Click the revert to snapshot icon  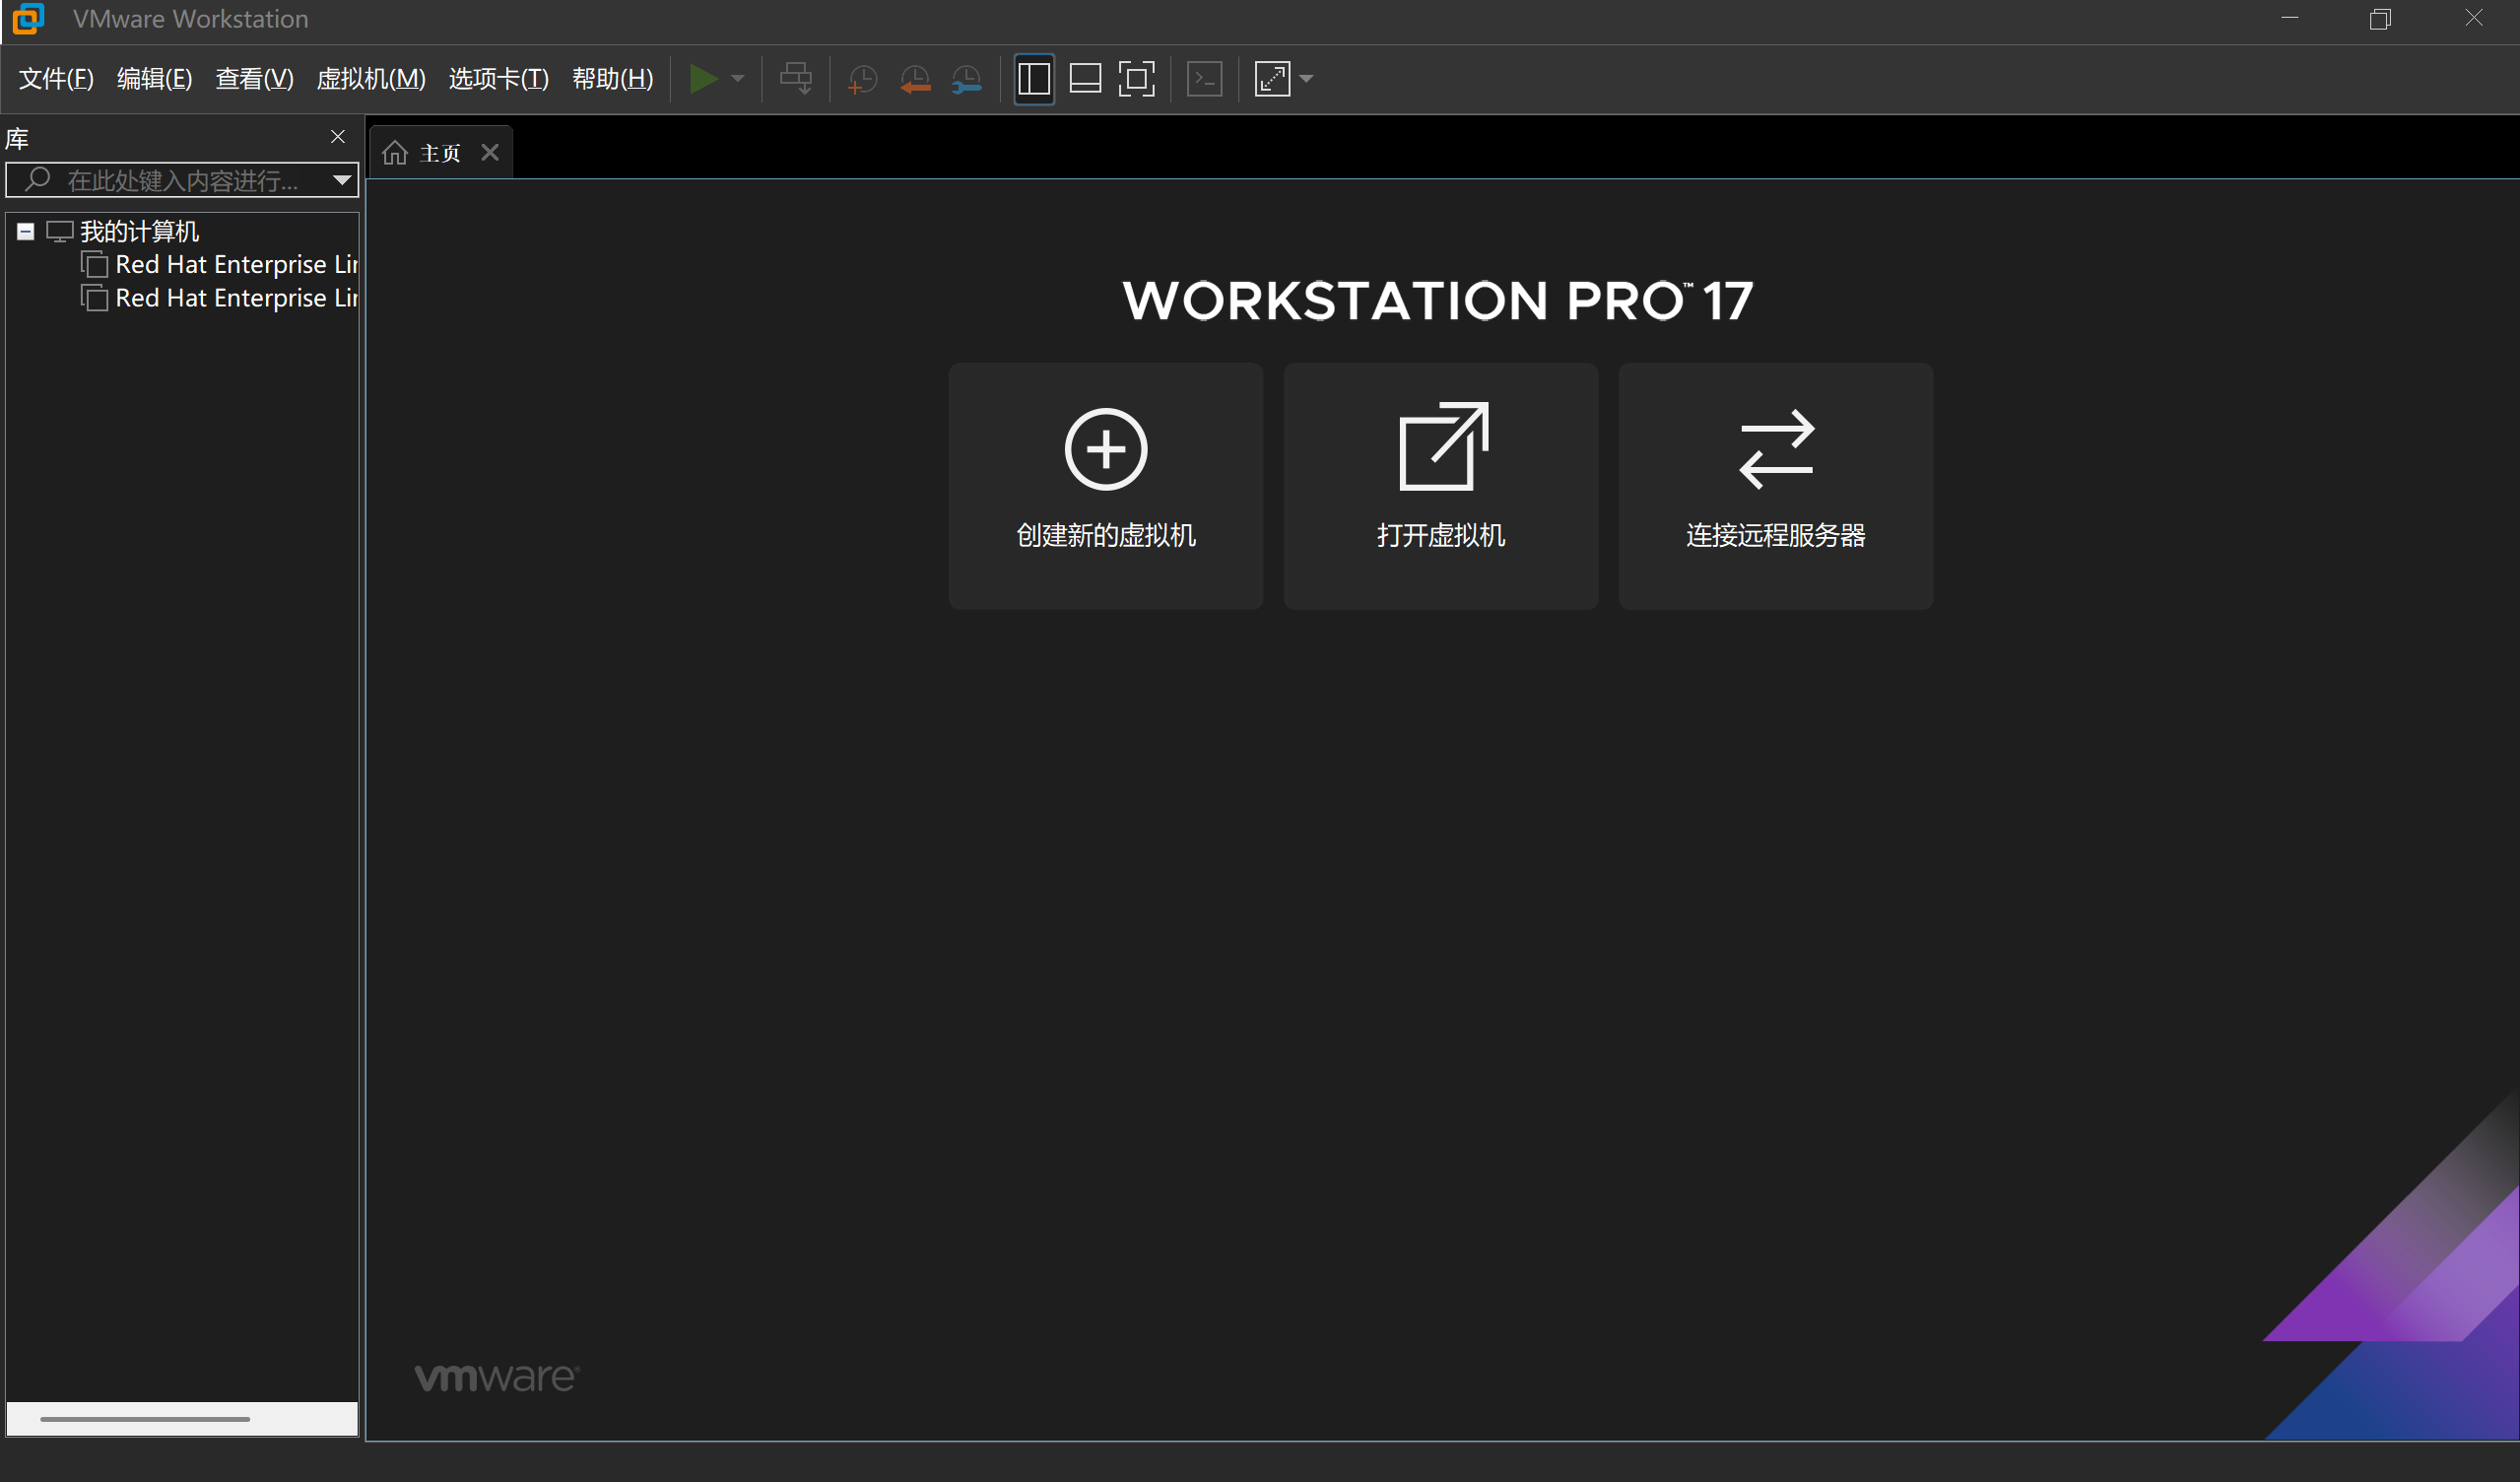914,78
